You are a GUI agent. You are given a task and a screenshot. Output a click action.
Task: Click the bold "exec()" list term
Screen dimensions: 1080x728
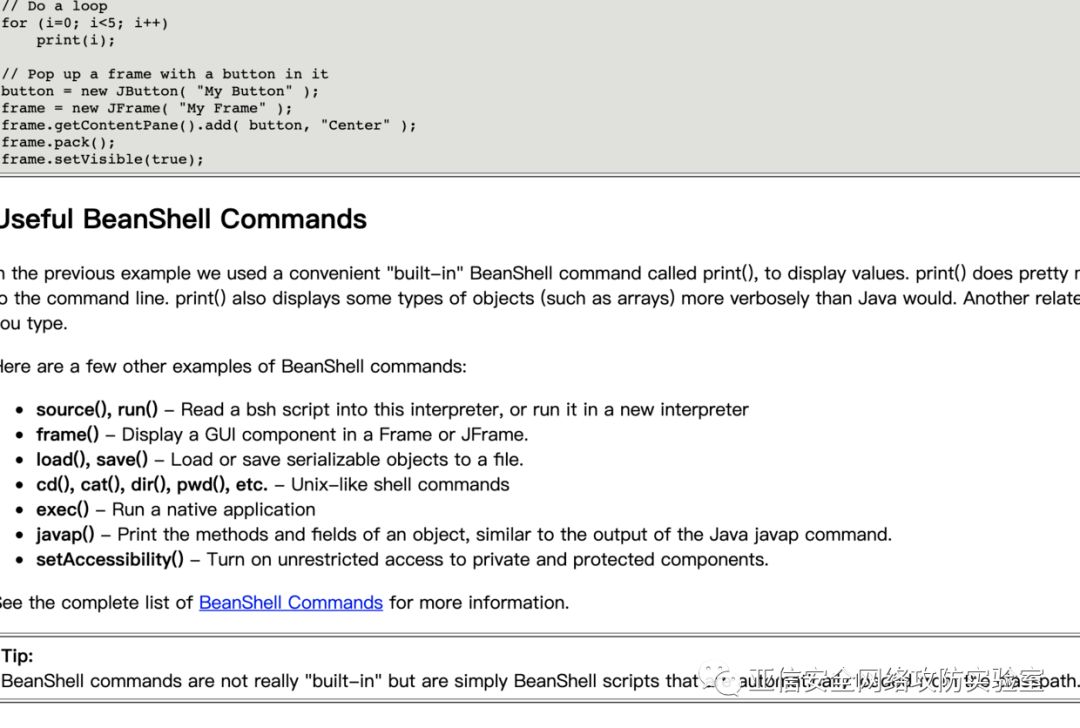point(62,509)
